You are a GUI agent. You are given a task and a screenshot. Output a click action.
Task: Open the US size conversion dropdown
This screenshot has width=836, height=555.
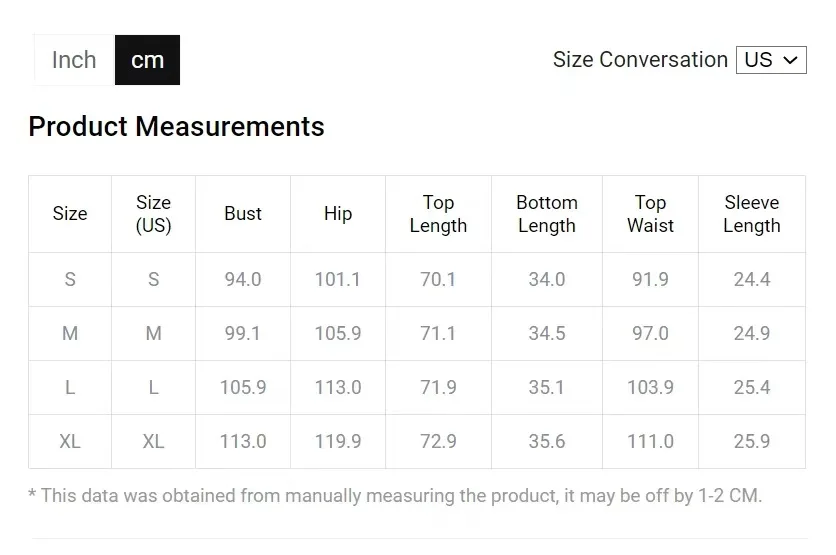[x=770, y=60]
